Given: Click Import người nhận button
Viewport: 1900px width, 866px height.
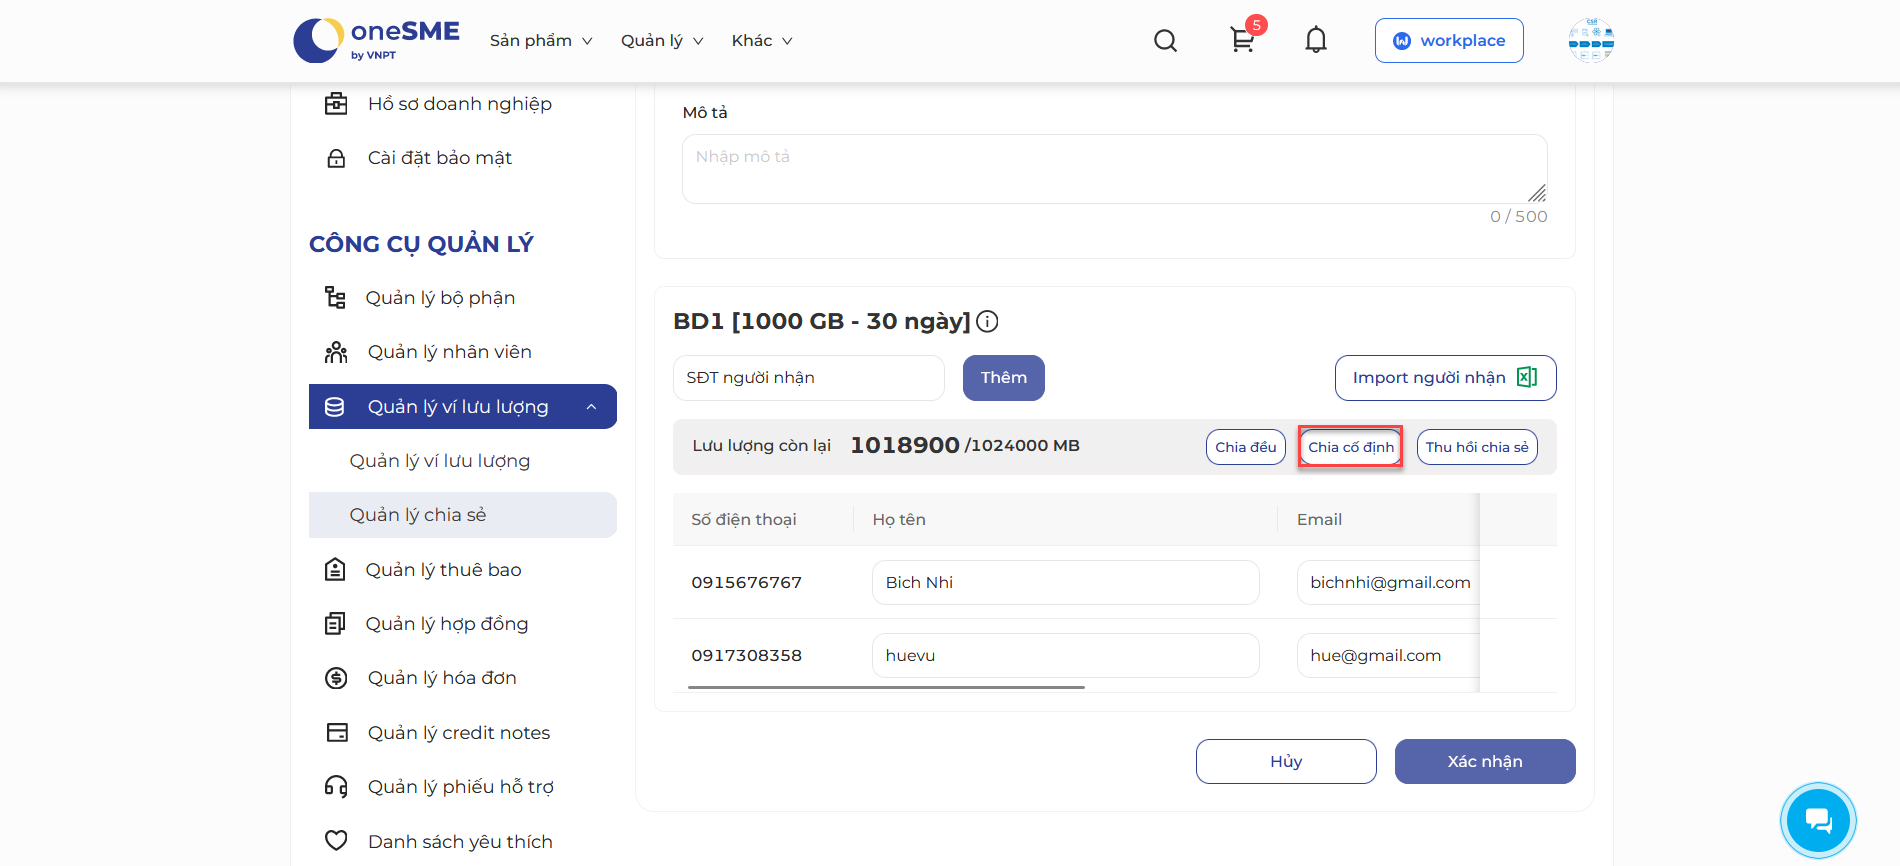Looking at the screenshot, I should [1445, 378].
